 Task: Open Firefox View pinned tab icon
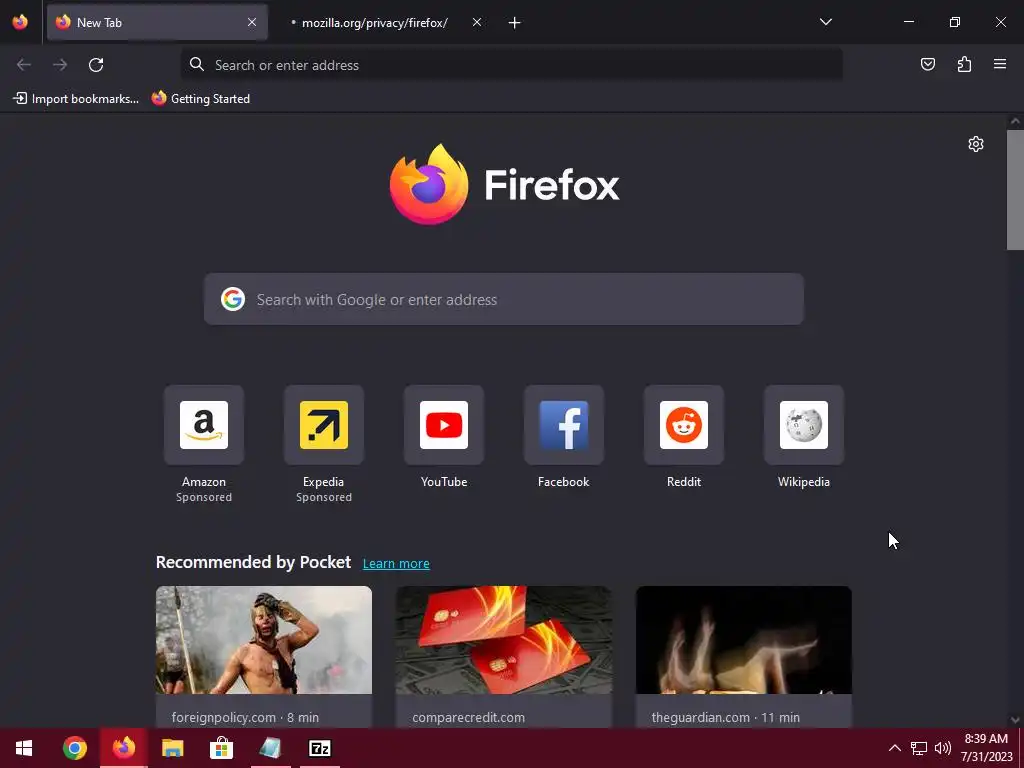pyautogui.click(x=20, y=22)
